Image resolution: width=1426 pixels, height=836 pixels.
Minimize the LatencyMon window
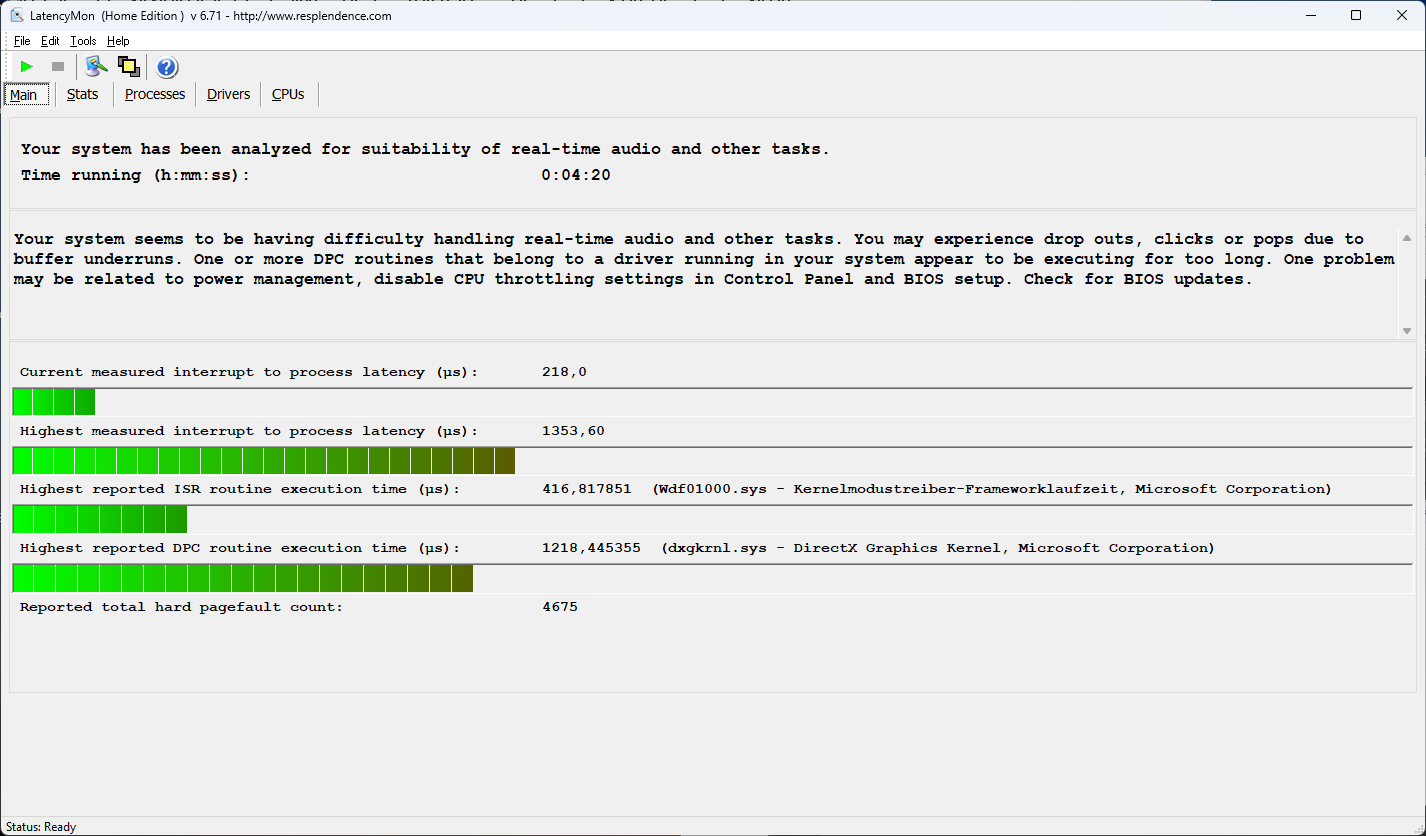click(x=1311, y=15)
